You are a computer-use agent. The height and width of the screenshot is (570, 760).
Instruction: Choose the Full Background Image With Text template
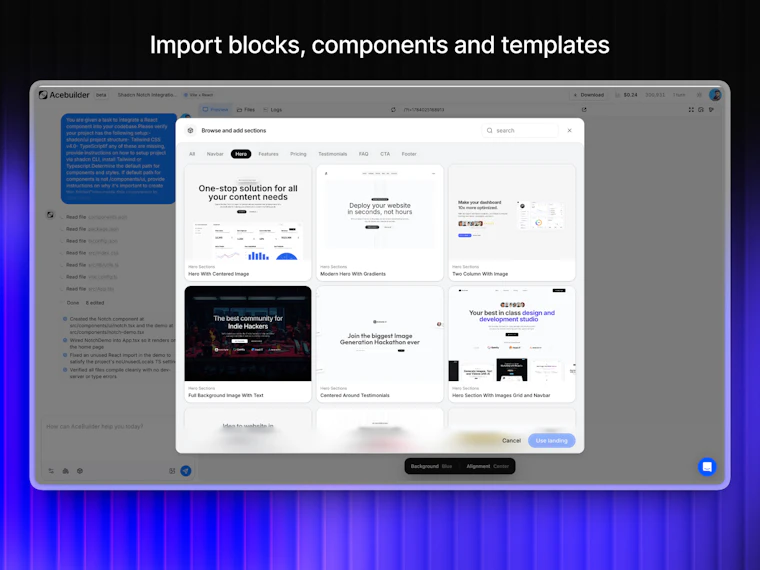click(x=248, y=344)
